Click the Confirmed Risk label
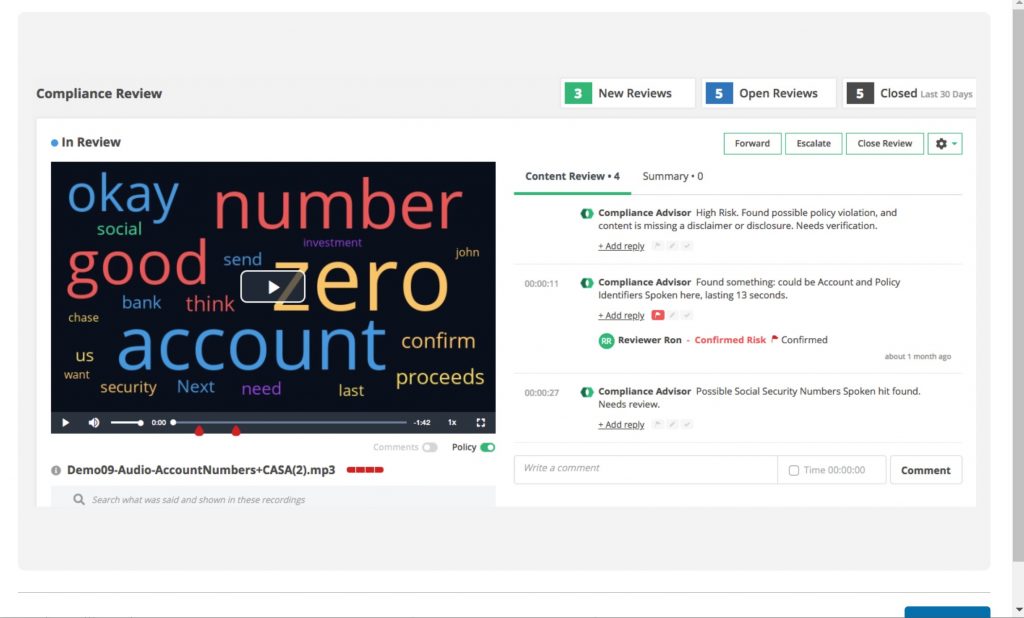This screenshot has height=618, width=1024. (x=730, y=340)
